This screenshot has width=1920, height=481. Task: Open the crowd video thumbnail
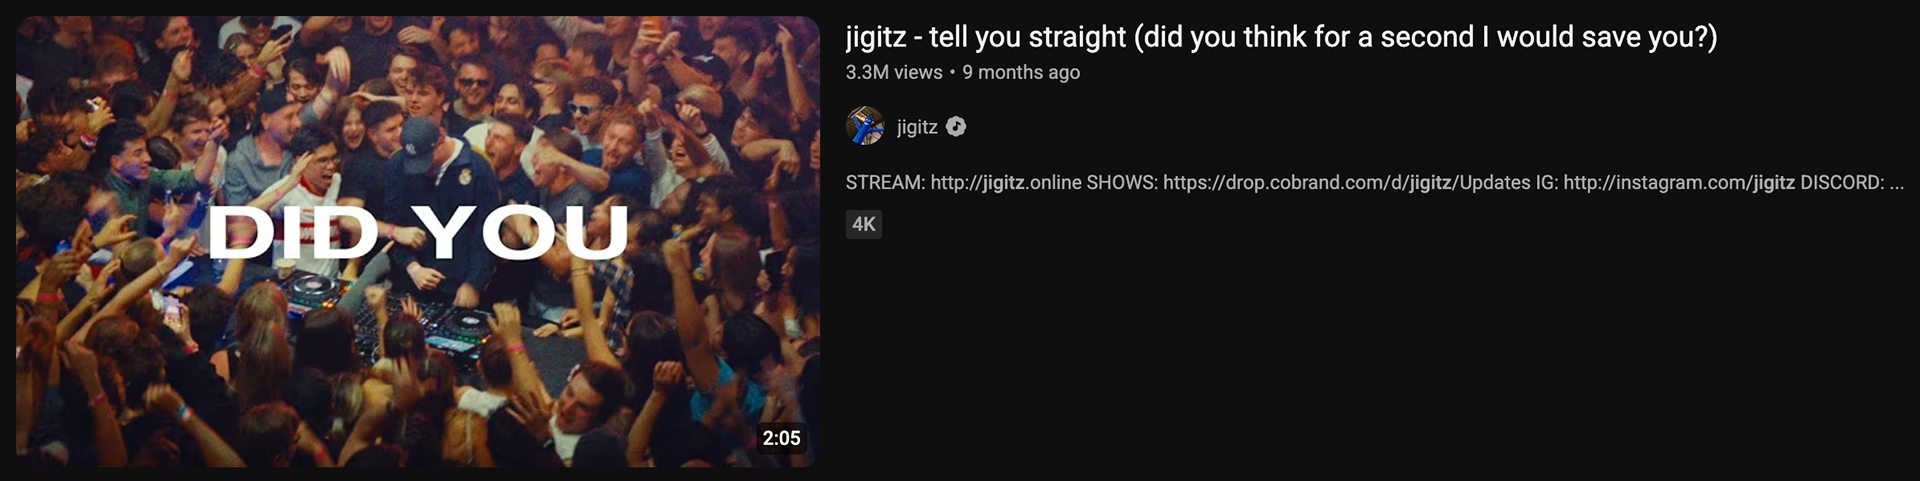pyautogui.click(x=418, y=241)
